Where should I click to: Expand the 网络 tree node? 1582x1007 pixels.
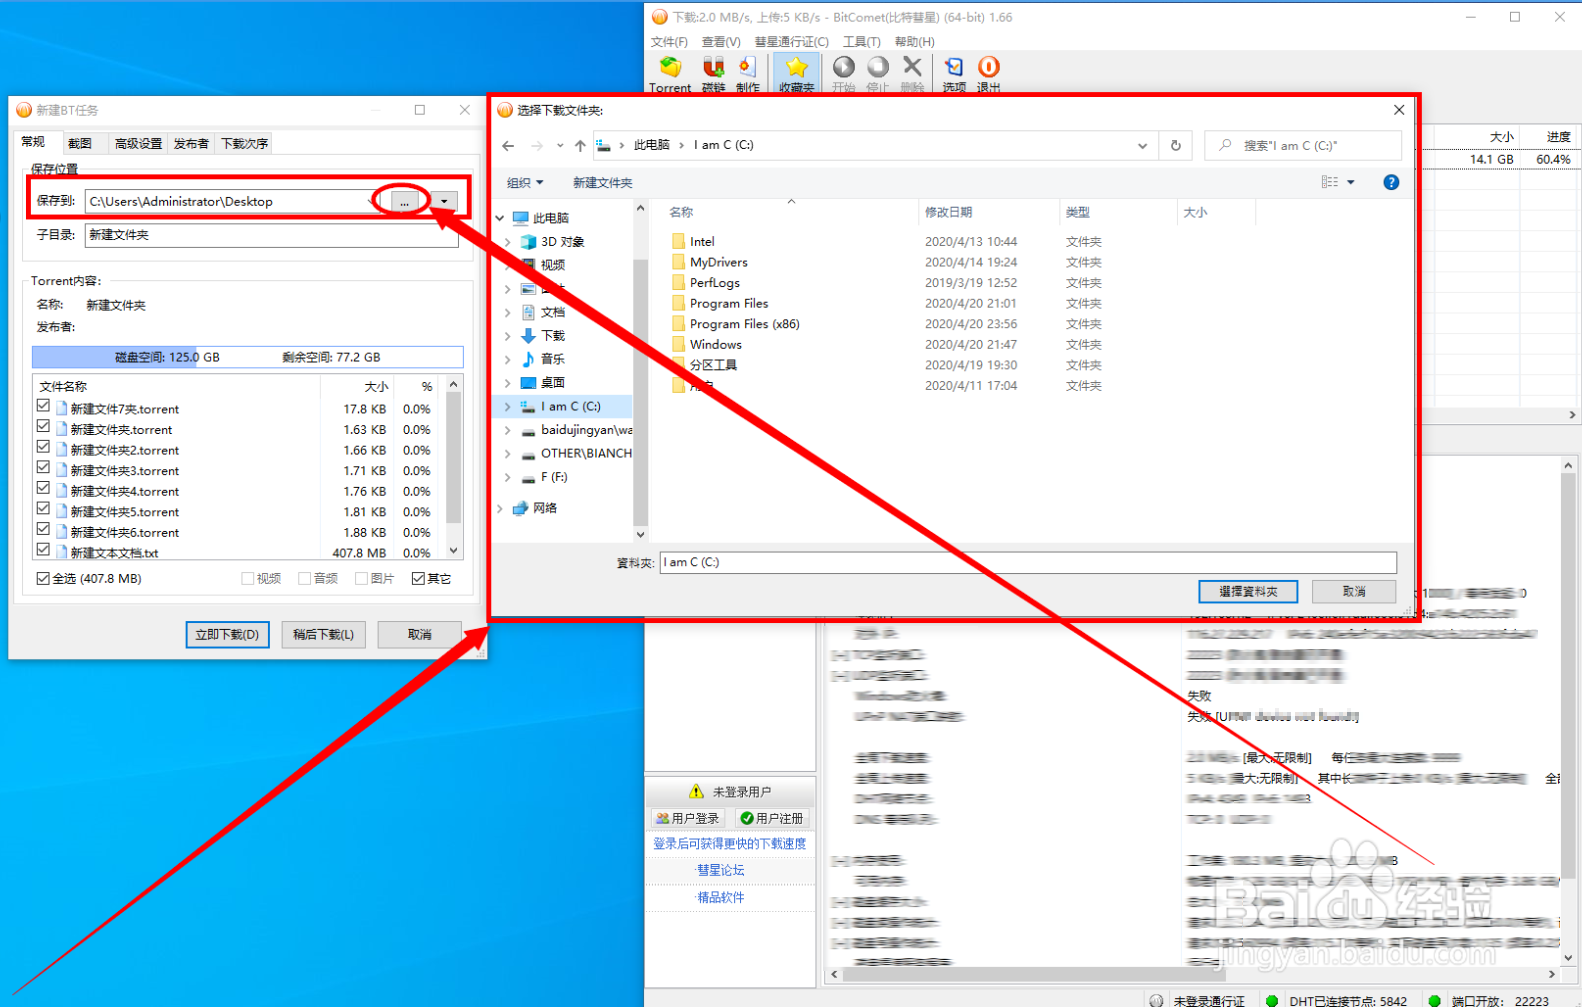tap(501, 508)
